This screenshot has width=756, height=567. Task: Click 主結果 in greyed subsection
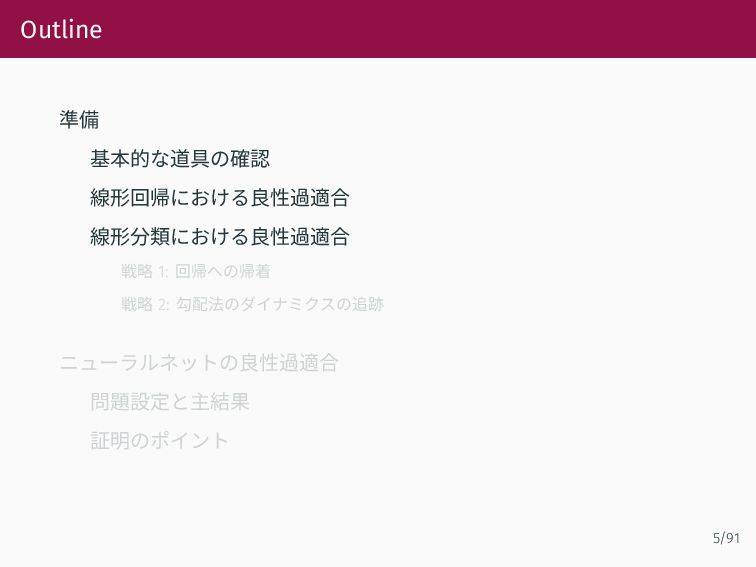[220, 402]
